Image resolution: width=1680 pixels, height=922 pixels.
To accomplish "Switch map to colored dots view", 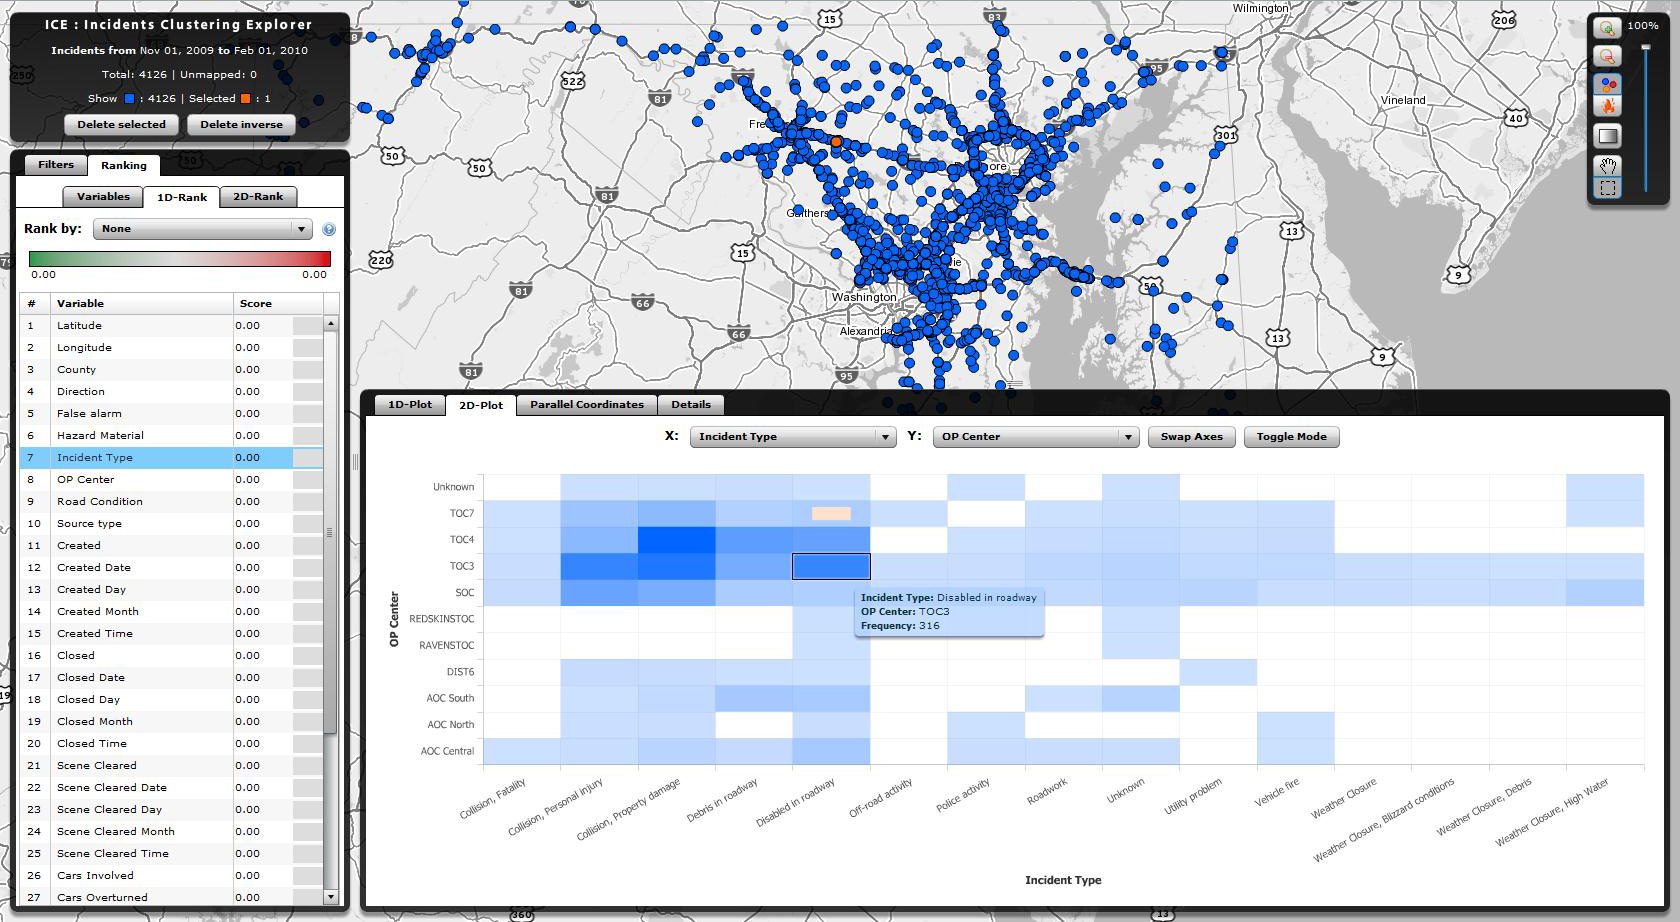I will [1607, 85].
